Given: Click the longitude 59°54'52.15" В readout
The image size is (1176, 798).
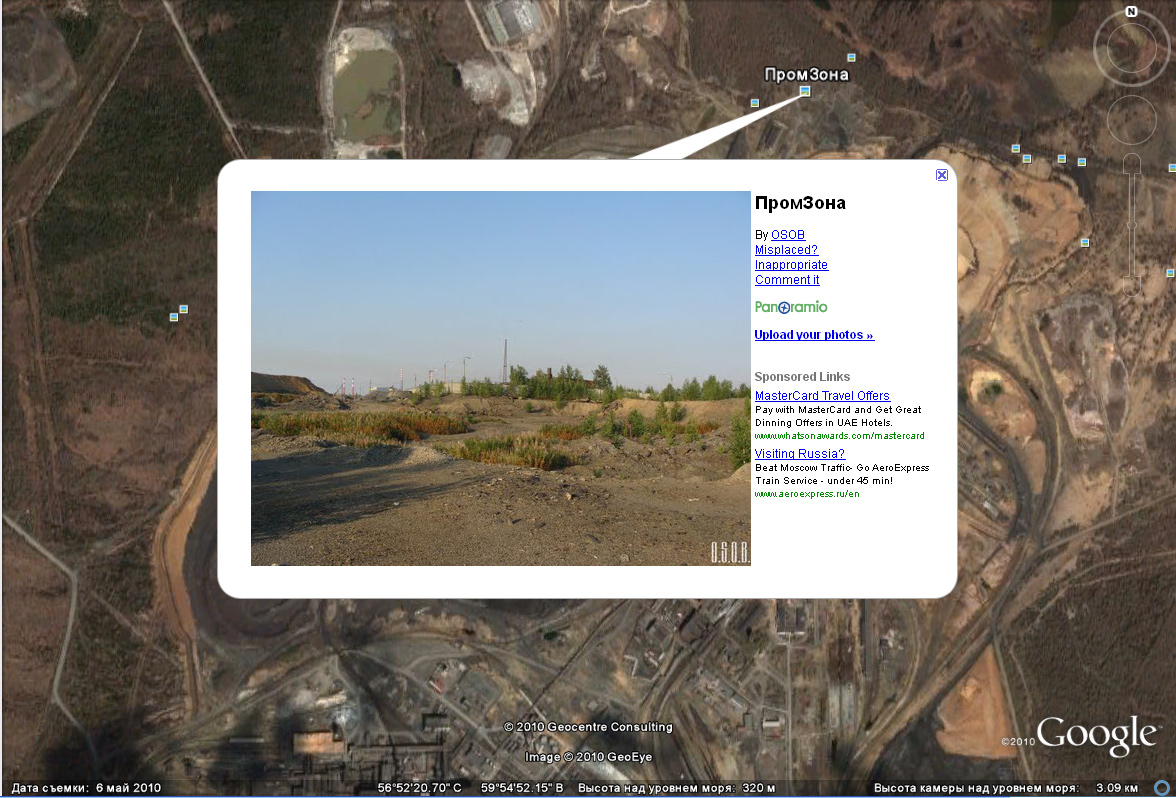Looking at the screenshot, I should (x=522, y=788).
